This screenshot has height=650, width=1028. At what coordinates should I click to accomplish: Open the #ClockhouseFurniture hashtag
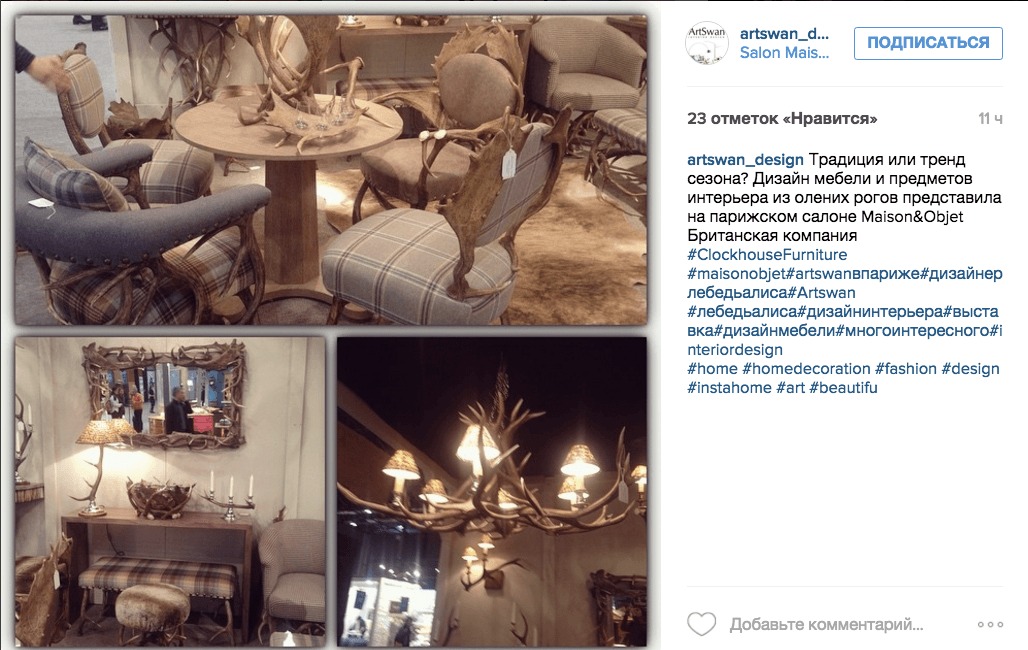(x=767, y=254)
